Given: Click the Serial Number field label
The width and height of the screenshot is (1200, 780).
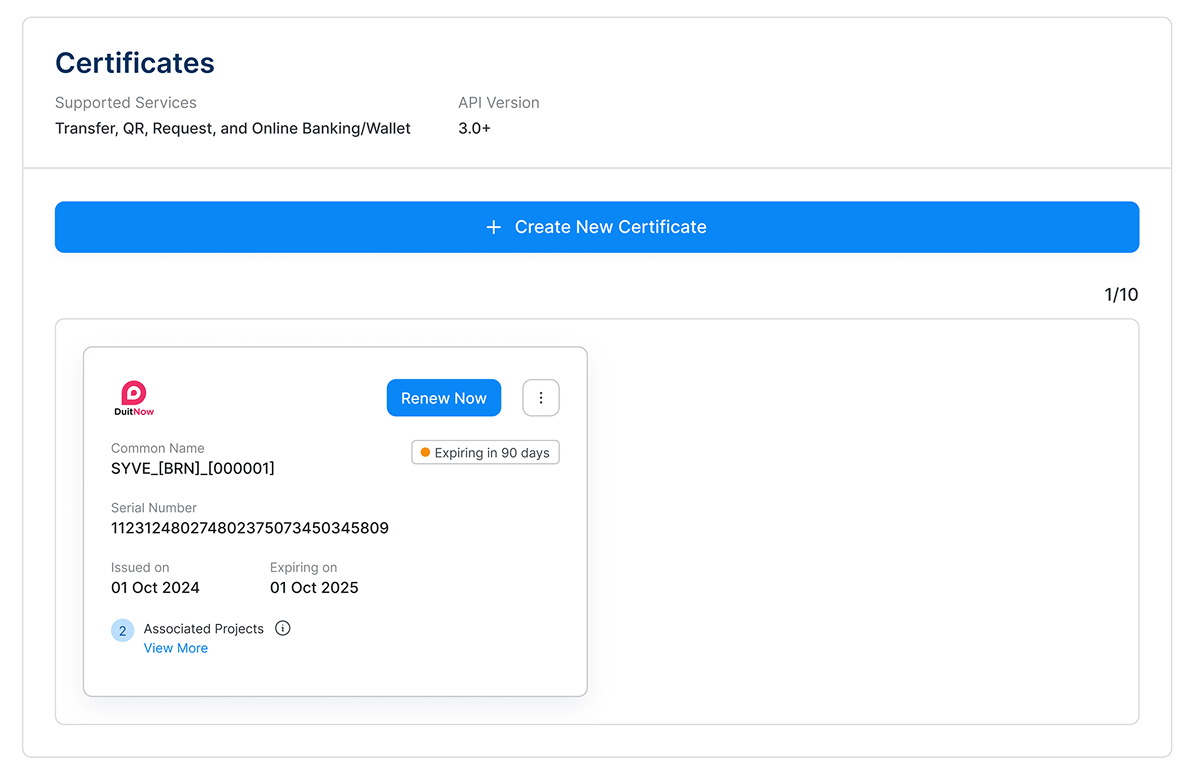Looking at the screenshot, I should coord(154,508).
